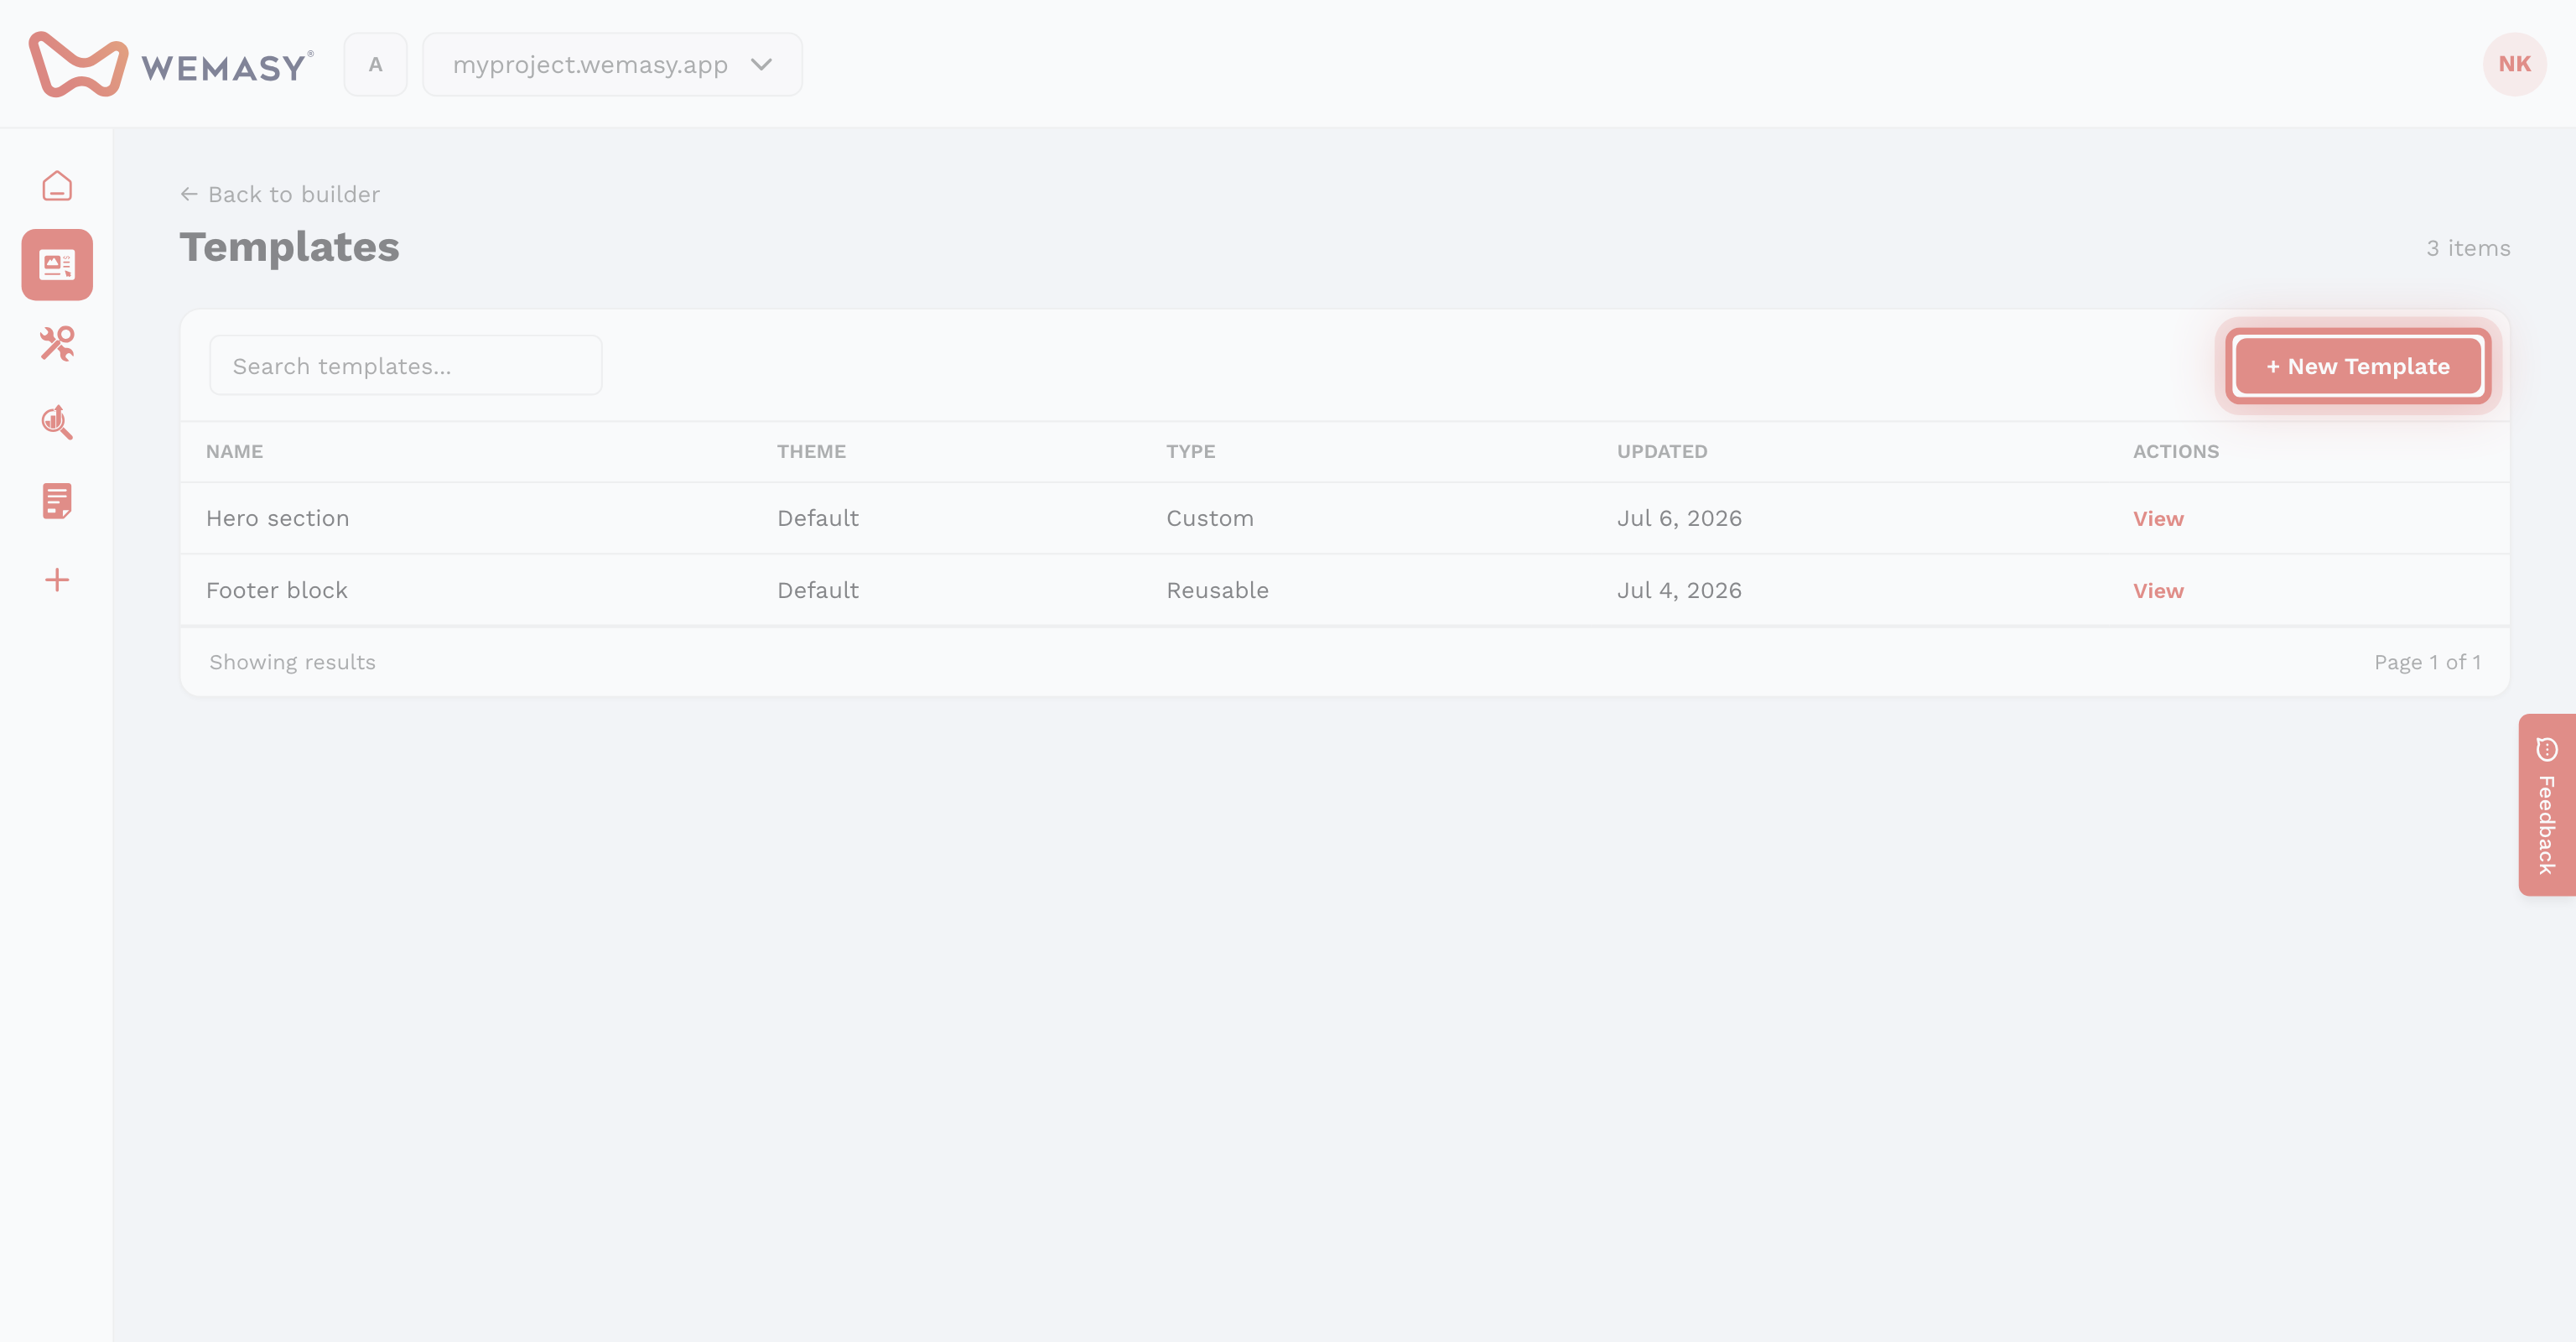Select the Footer block name cell
The width and height of the screenshot is (2576, 1342).
click(x=277, y=591)
